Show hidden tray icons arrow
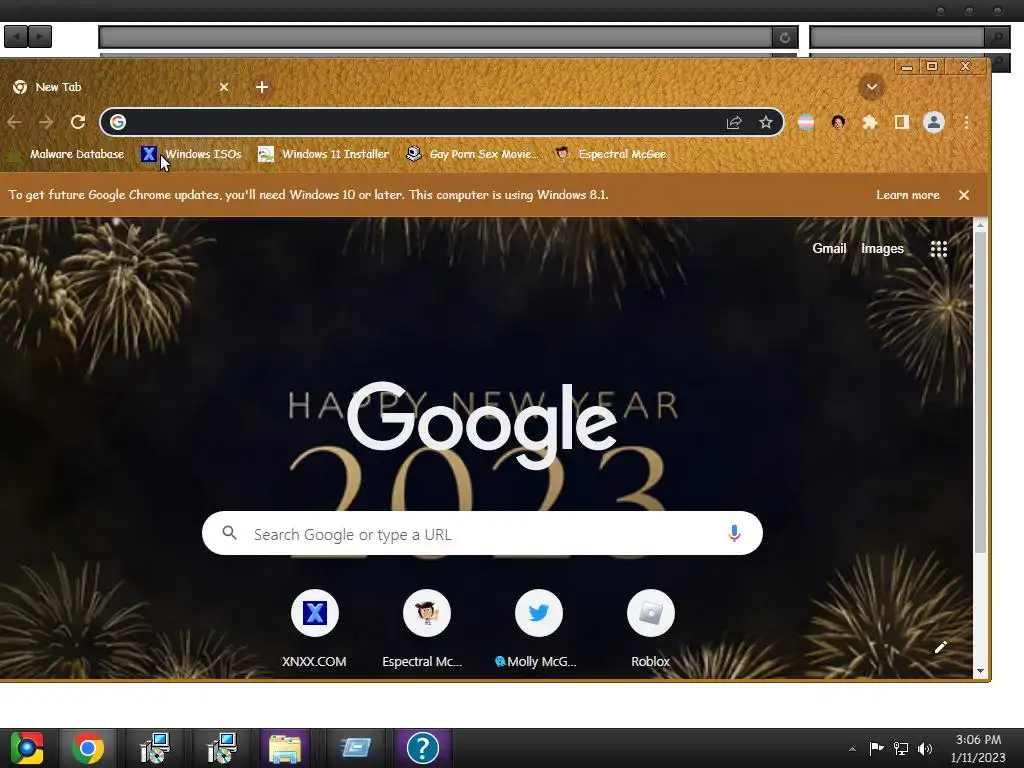The image size is (1024, 768). point(852,749)
